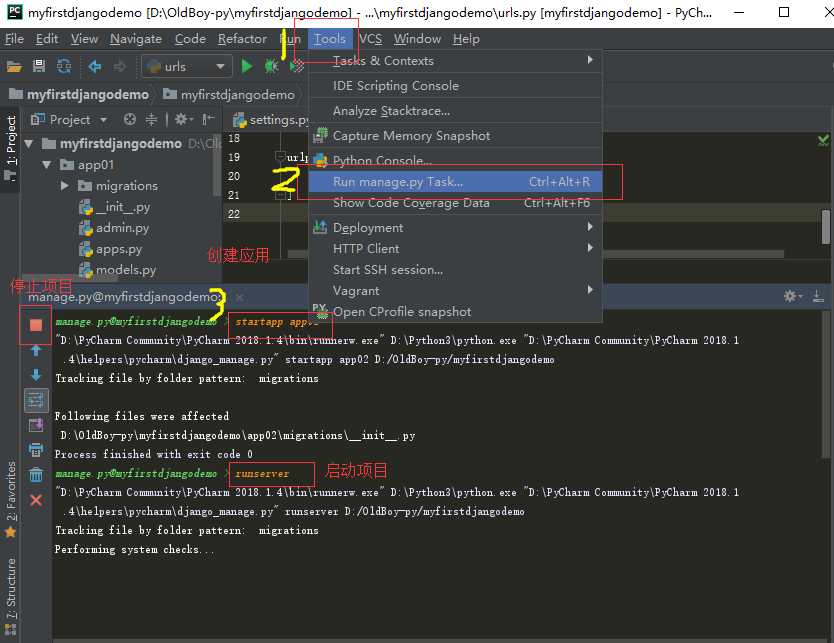Switch to the settings.py editor tab
The image size is (834, 643).
click(270, 120)
